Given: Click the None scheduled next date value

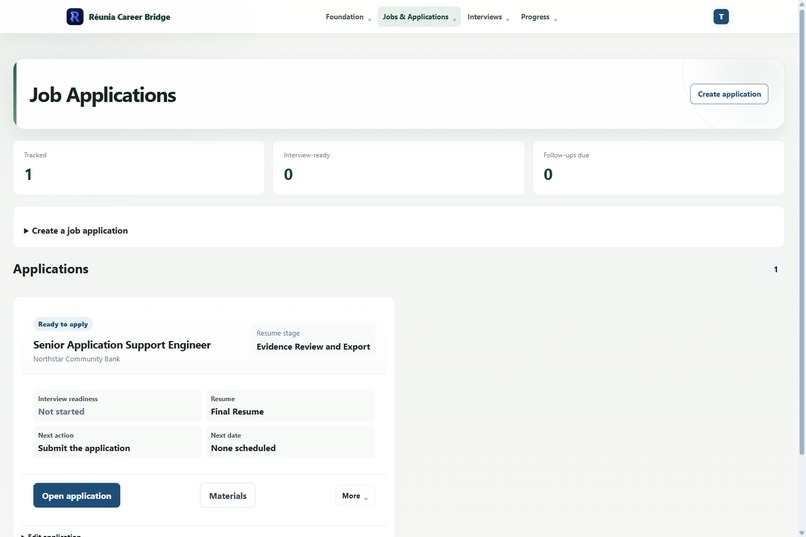Looking at the screenshot, I should (243, 448).
